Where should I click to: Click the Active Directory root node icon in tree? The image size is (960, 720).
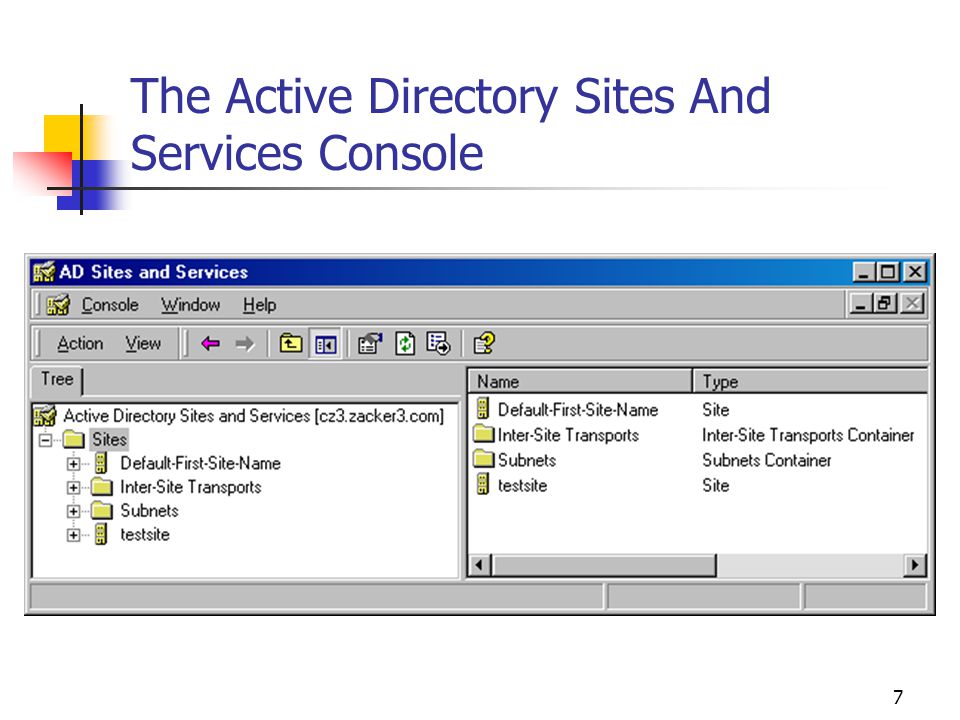coord(45,416)
